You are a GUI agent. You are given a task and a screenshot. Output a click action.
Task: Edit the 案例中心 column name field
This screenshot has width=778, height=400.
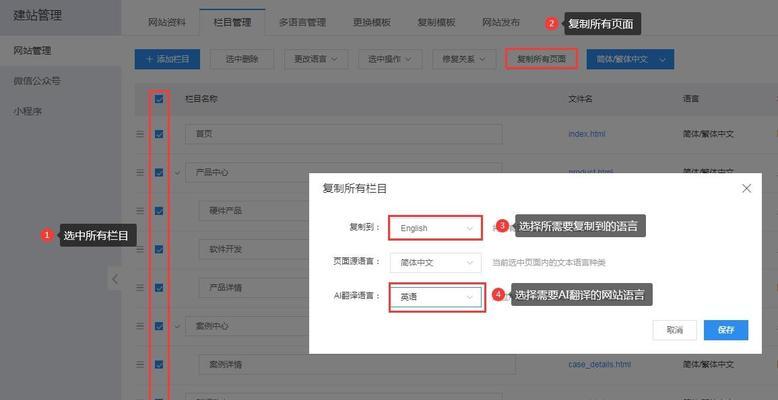coord(247,326)
